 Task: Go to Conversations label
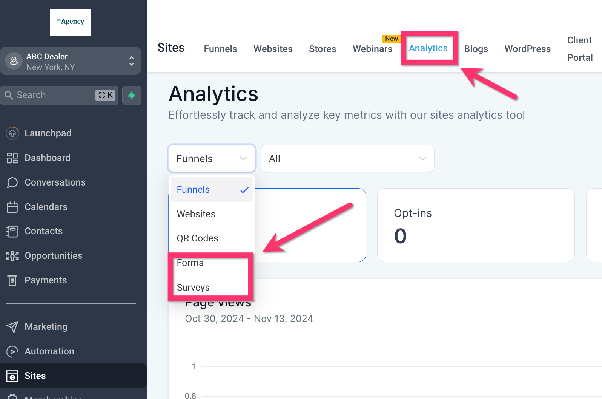[55, 182]
